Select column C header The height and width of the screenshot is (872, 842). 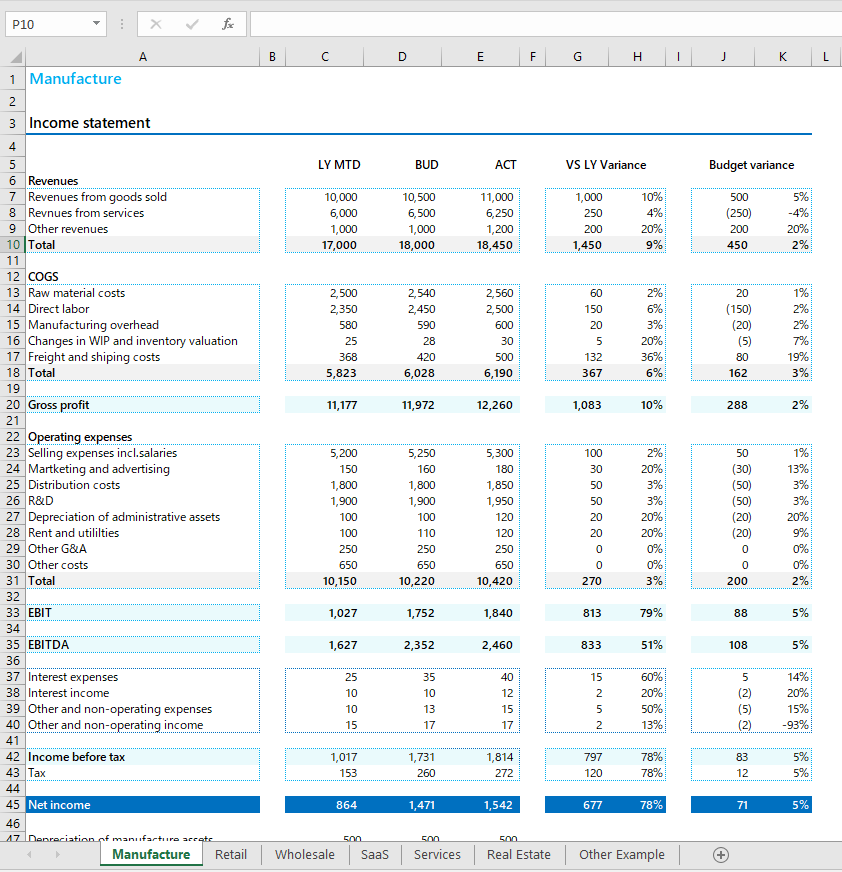[324, 58]
